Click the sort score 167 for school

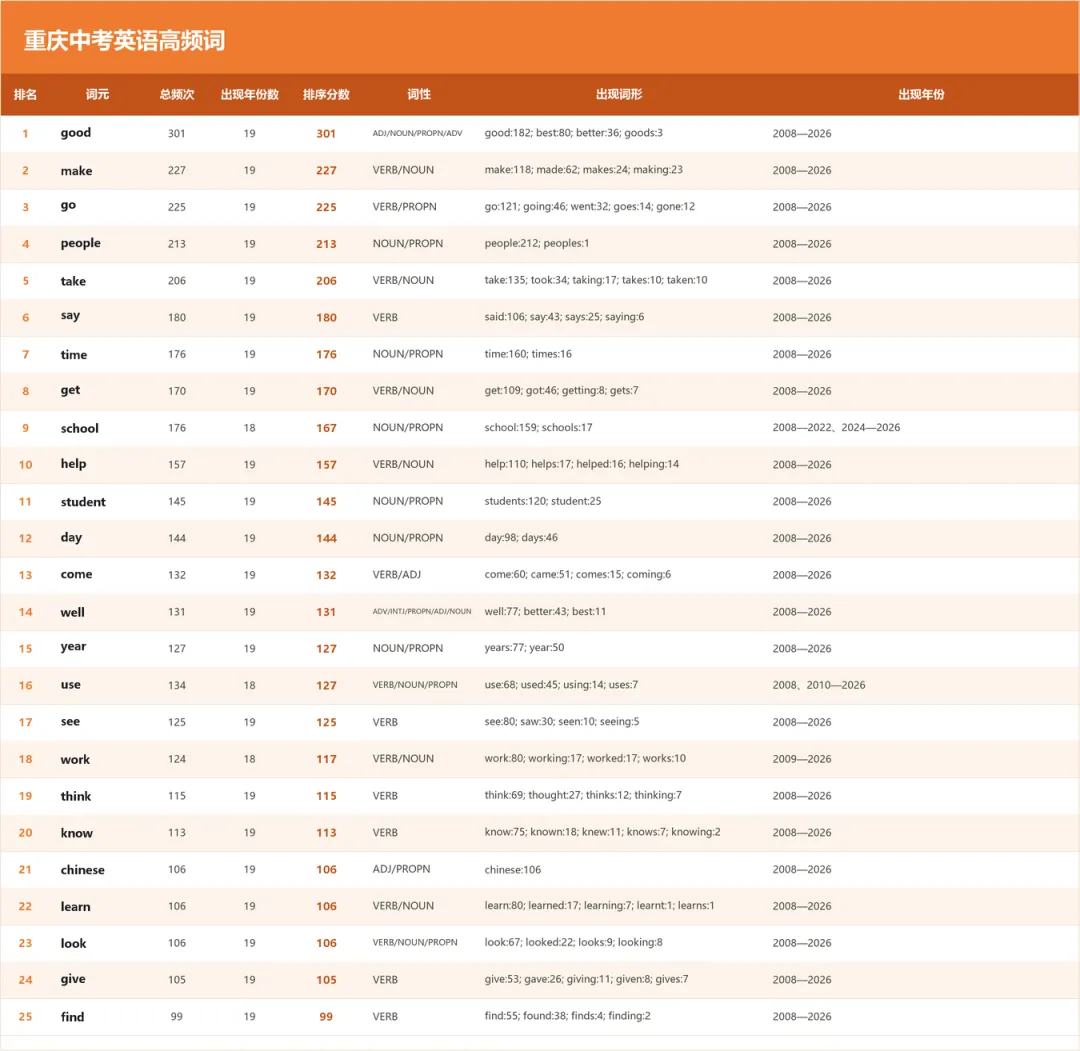326,428
